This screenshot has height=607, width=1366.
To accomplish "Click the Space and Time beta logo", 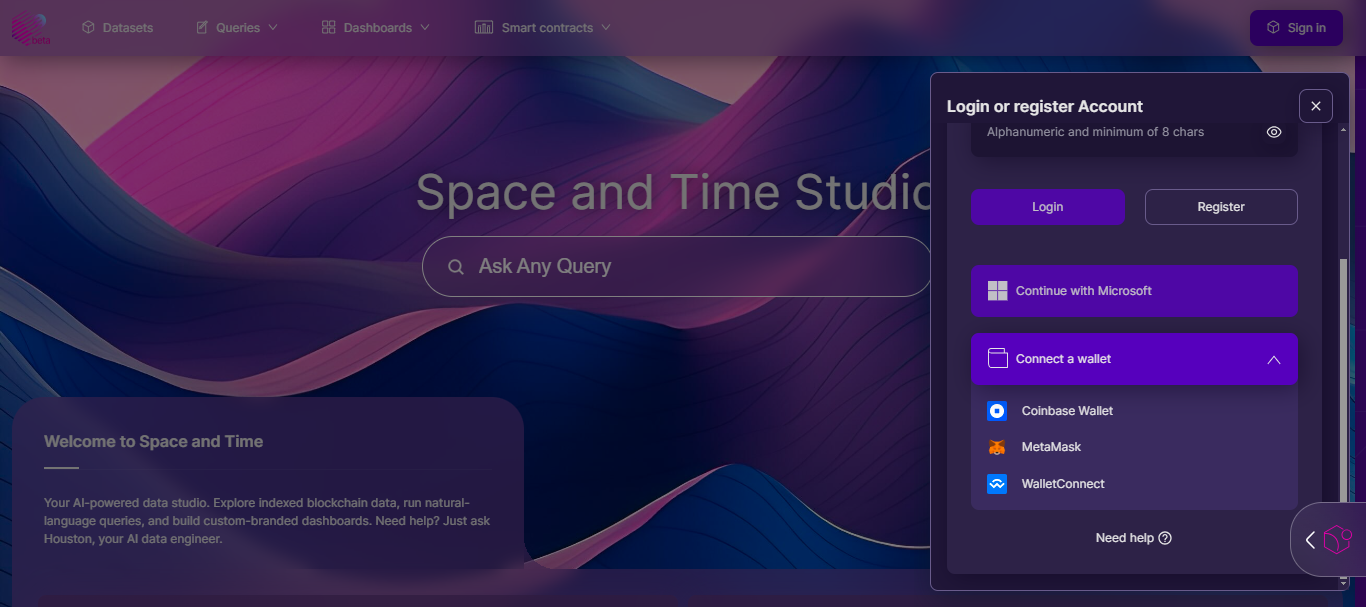I will click(x=30, y=27).
